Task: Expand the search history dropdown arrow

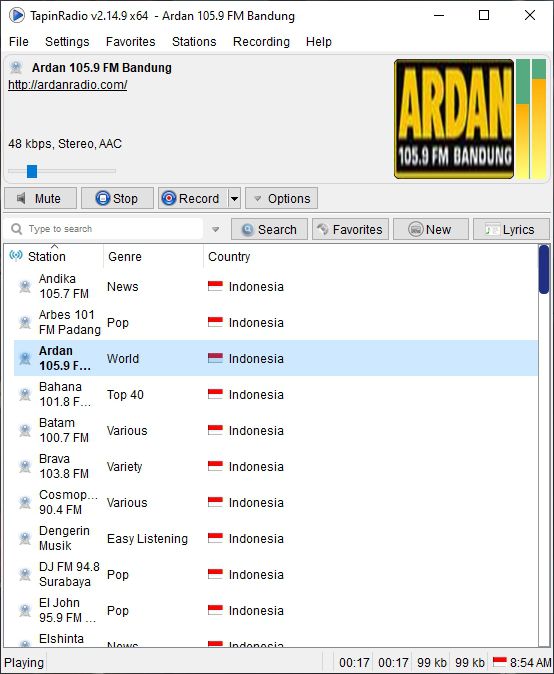Action: pos(216,230)
